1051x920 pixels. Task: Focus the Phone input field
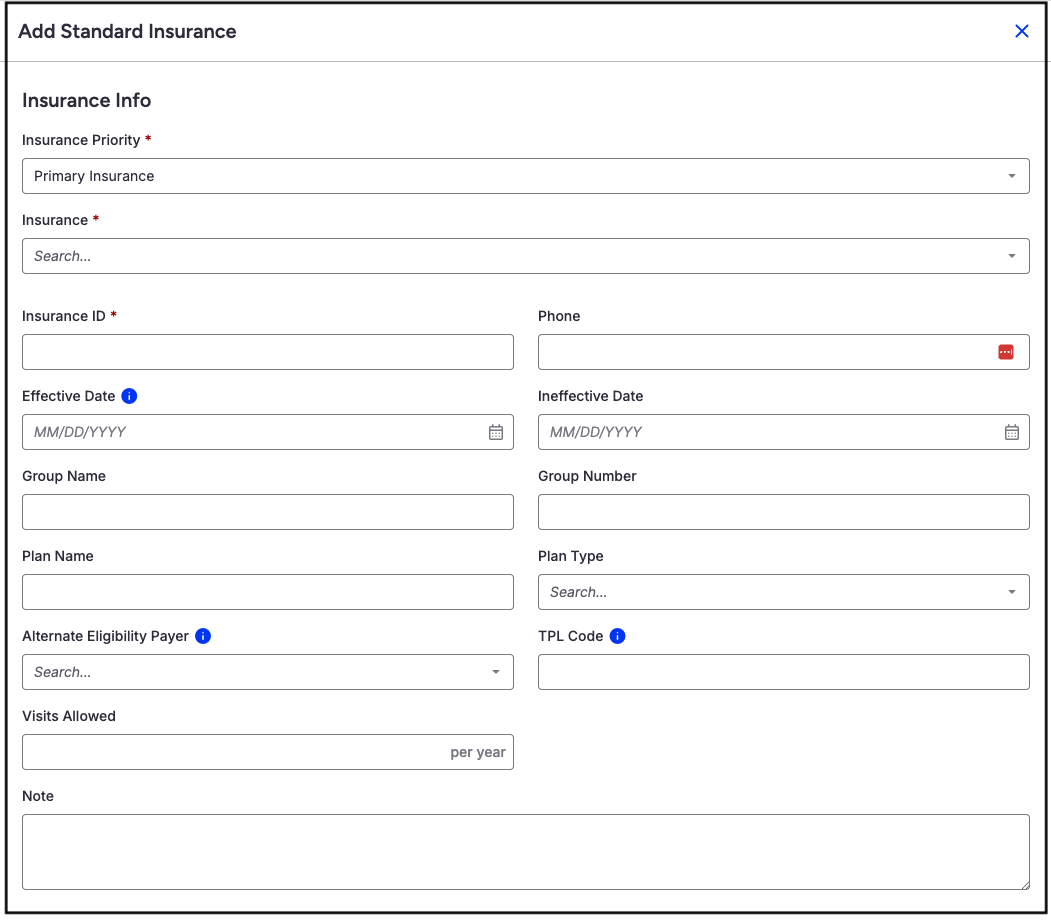[x=765, y=352]
